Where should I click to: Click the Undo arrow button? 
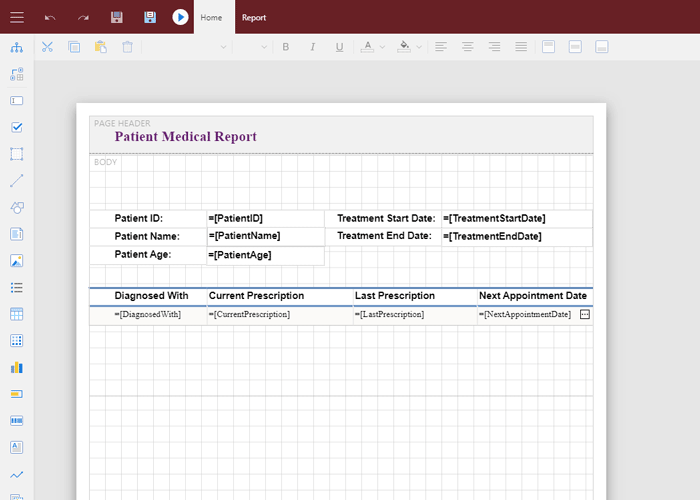pos(50,17)
